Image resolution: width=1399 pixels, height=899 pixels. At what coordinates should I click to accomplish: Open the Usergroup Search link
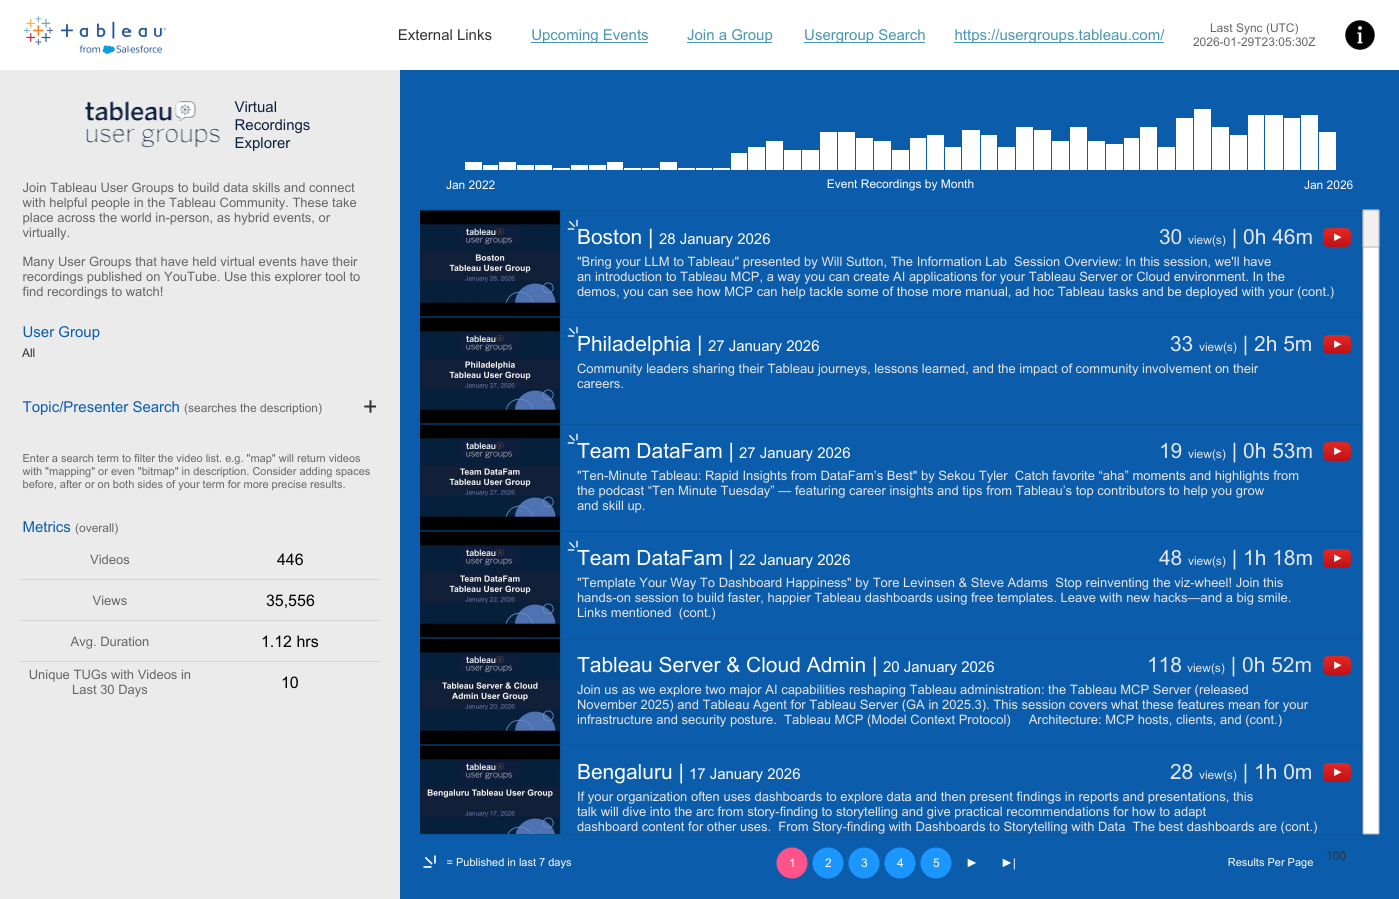(x=864, y=35)
